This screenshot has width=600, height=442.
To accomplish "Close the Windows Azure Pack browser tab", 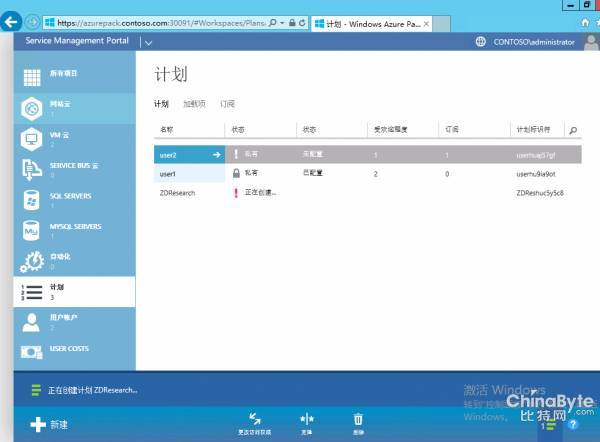I will (x=426, y=24).
